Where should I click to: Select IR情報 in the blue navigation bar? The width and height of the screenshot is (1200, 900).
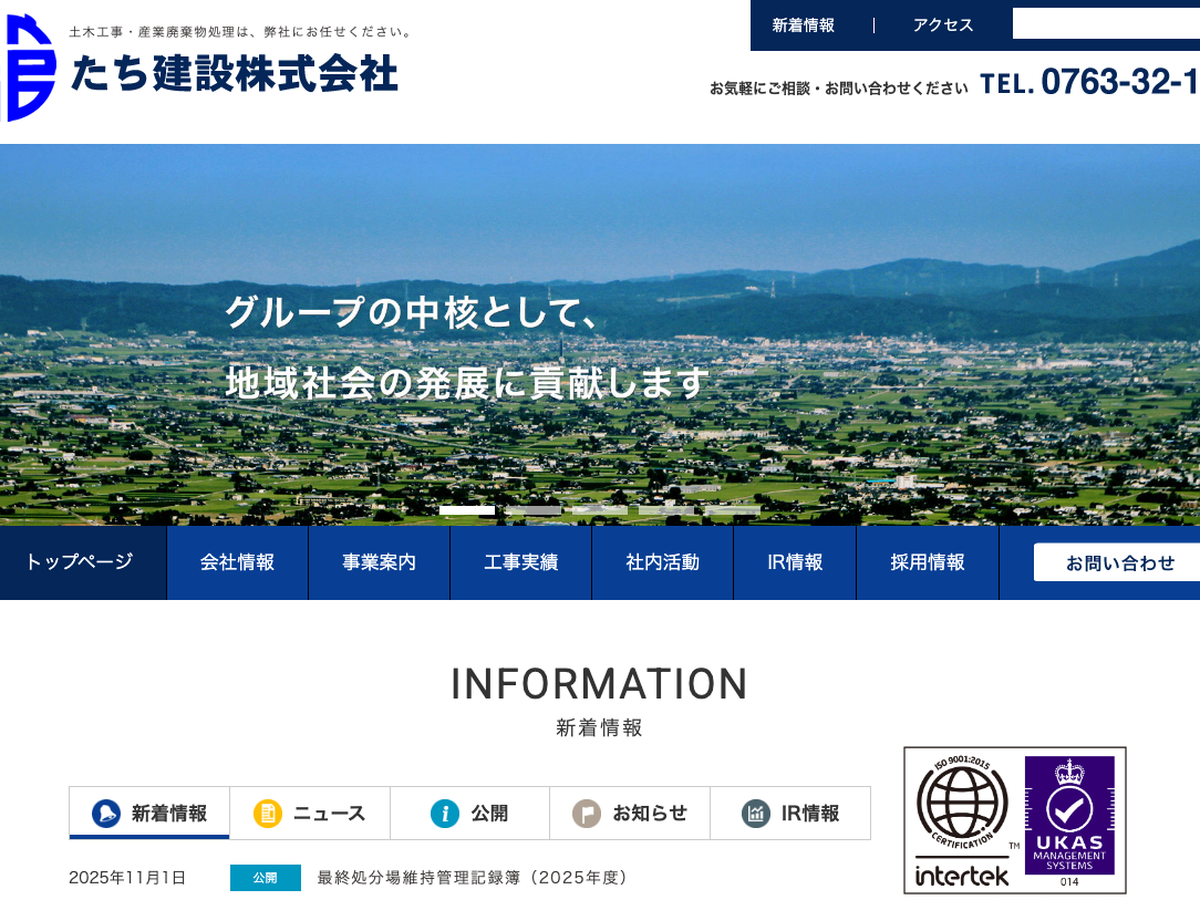[795, 562]
